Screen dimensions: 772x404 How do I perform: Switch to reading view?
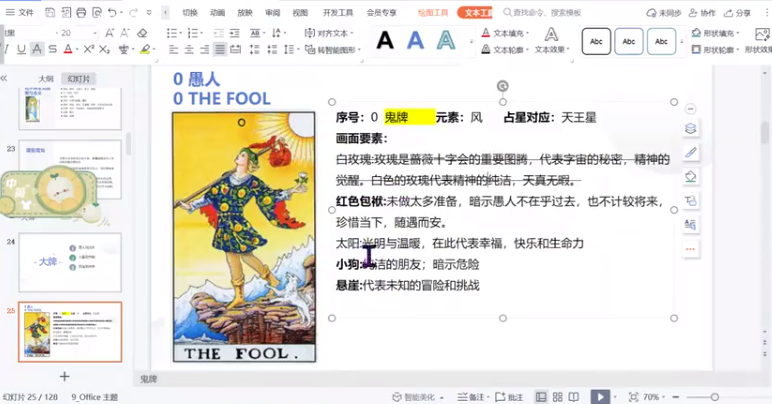574,397
